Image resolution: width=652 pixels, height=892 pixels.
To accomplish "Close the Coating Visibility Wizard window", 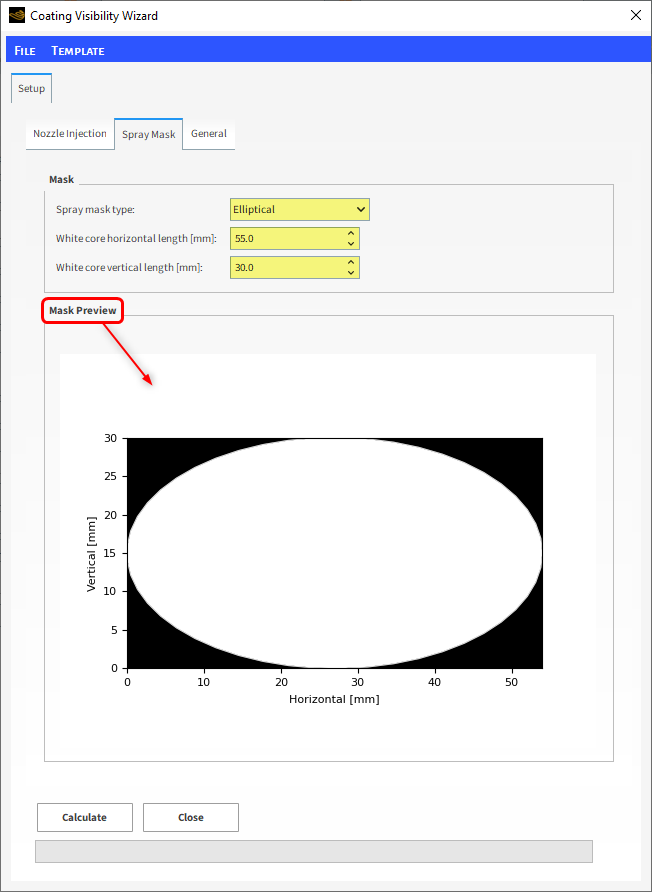I will [636, 15].
